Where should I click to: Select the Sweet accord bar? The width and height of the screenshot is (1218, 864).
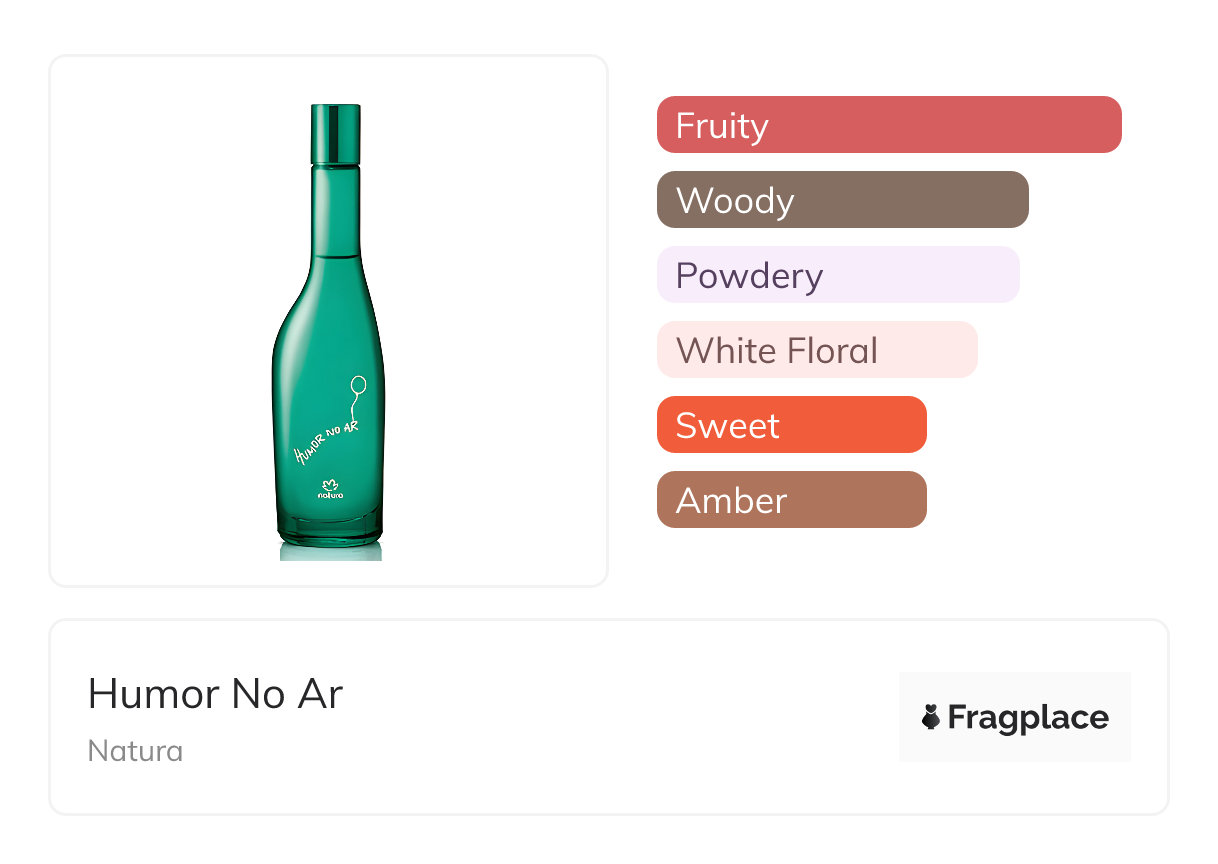791,425
